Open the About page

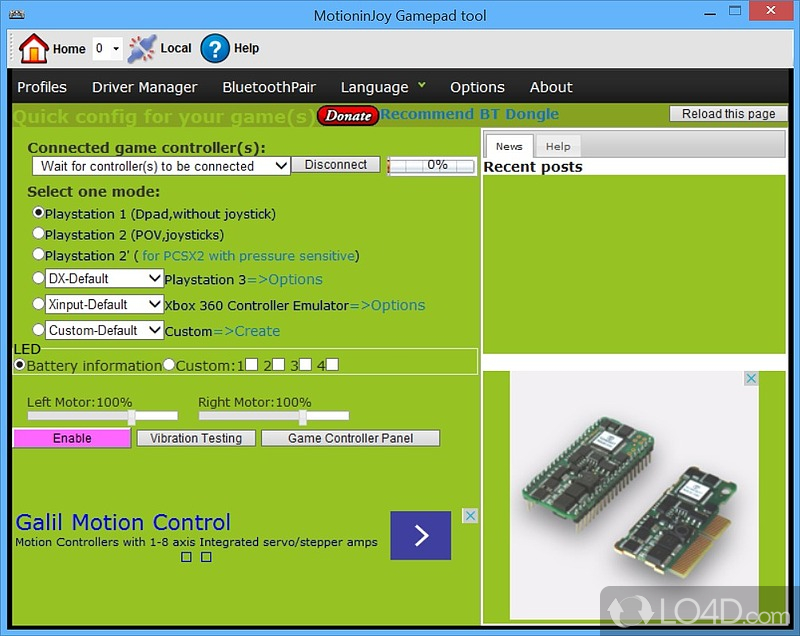click(551, 87)
